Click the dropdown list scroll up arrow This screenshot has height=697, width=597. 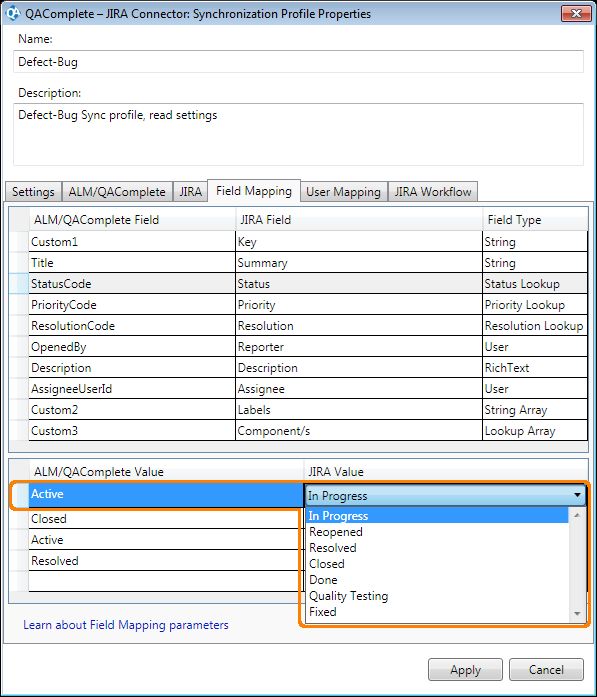click(577, 515)
